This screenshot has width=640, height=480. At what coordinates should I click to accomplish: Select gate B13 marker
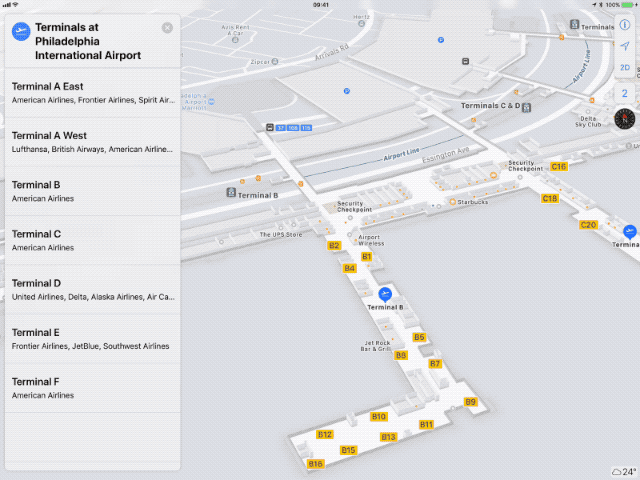(x=388, y=437)
